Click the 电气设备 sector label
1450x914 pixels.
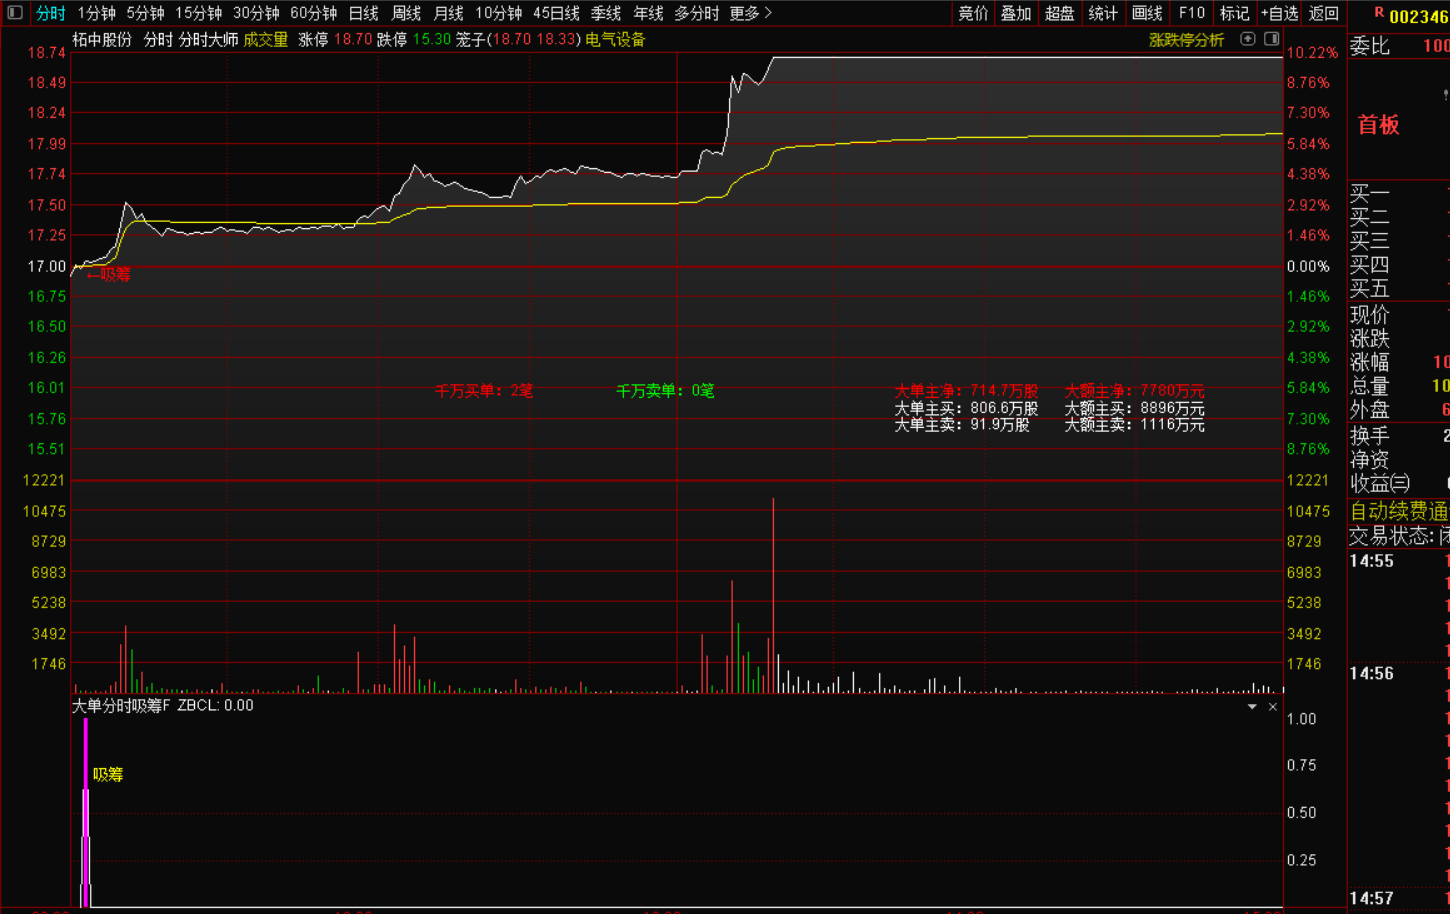click(615, 40)
